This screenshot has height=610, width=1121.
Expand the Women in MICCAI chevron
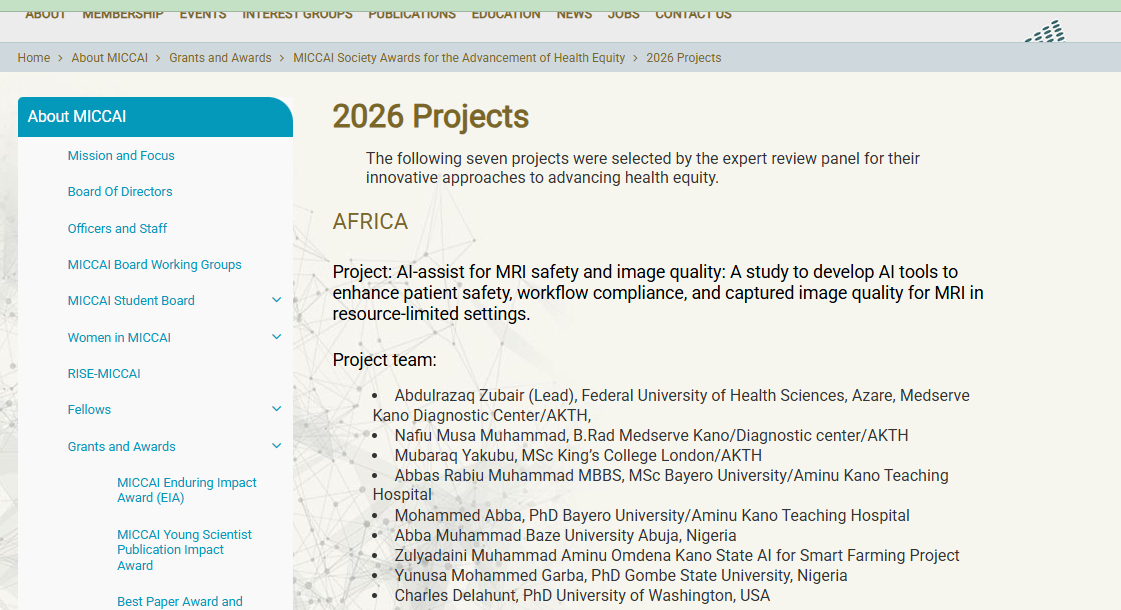[x=277, y=337]
